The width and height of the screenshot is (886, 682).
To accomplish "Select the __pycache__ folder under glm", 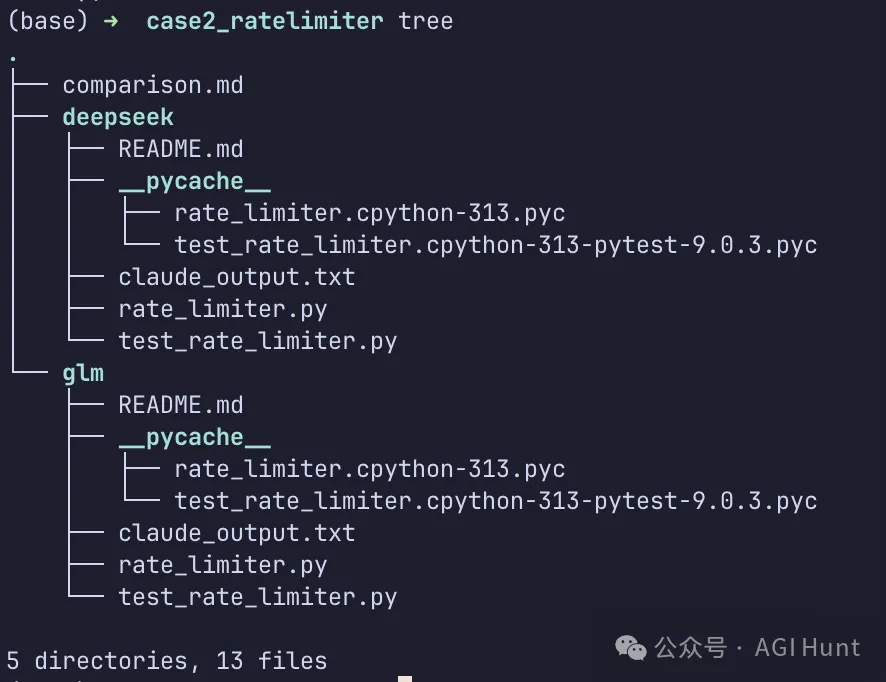I will click(x=194, y=437).
